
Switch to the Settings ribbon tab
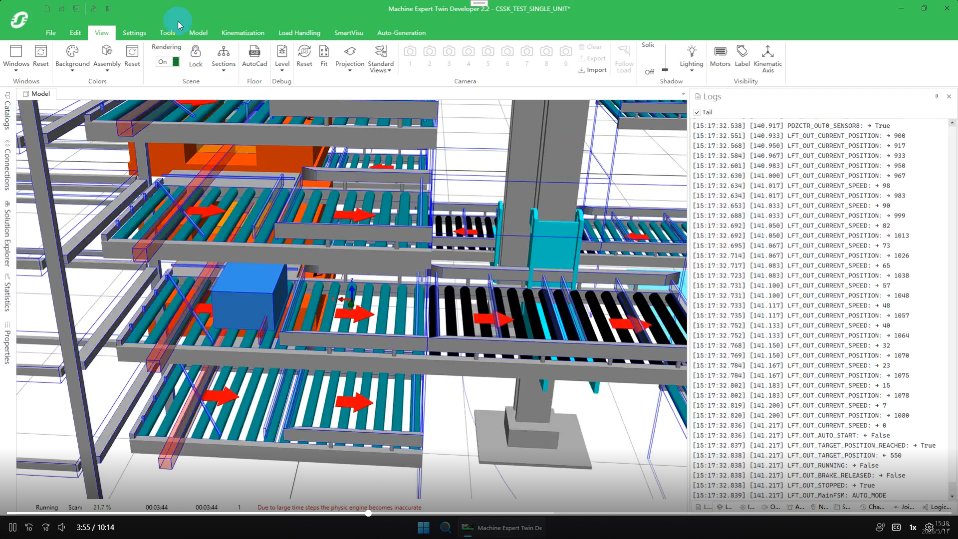[x=134, y=32]
